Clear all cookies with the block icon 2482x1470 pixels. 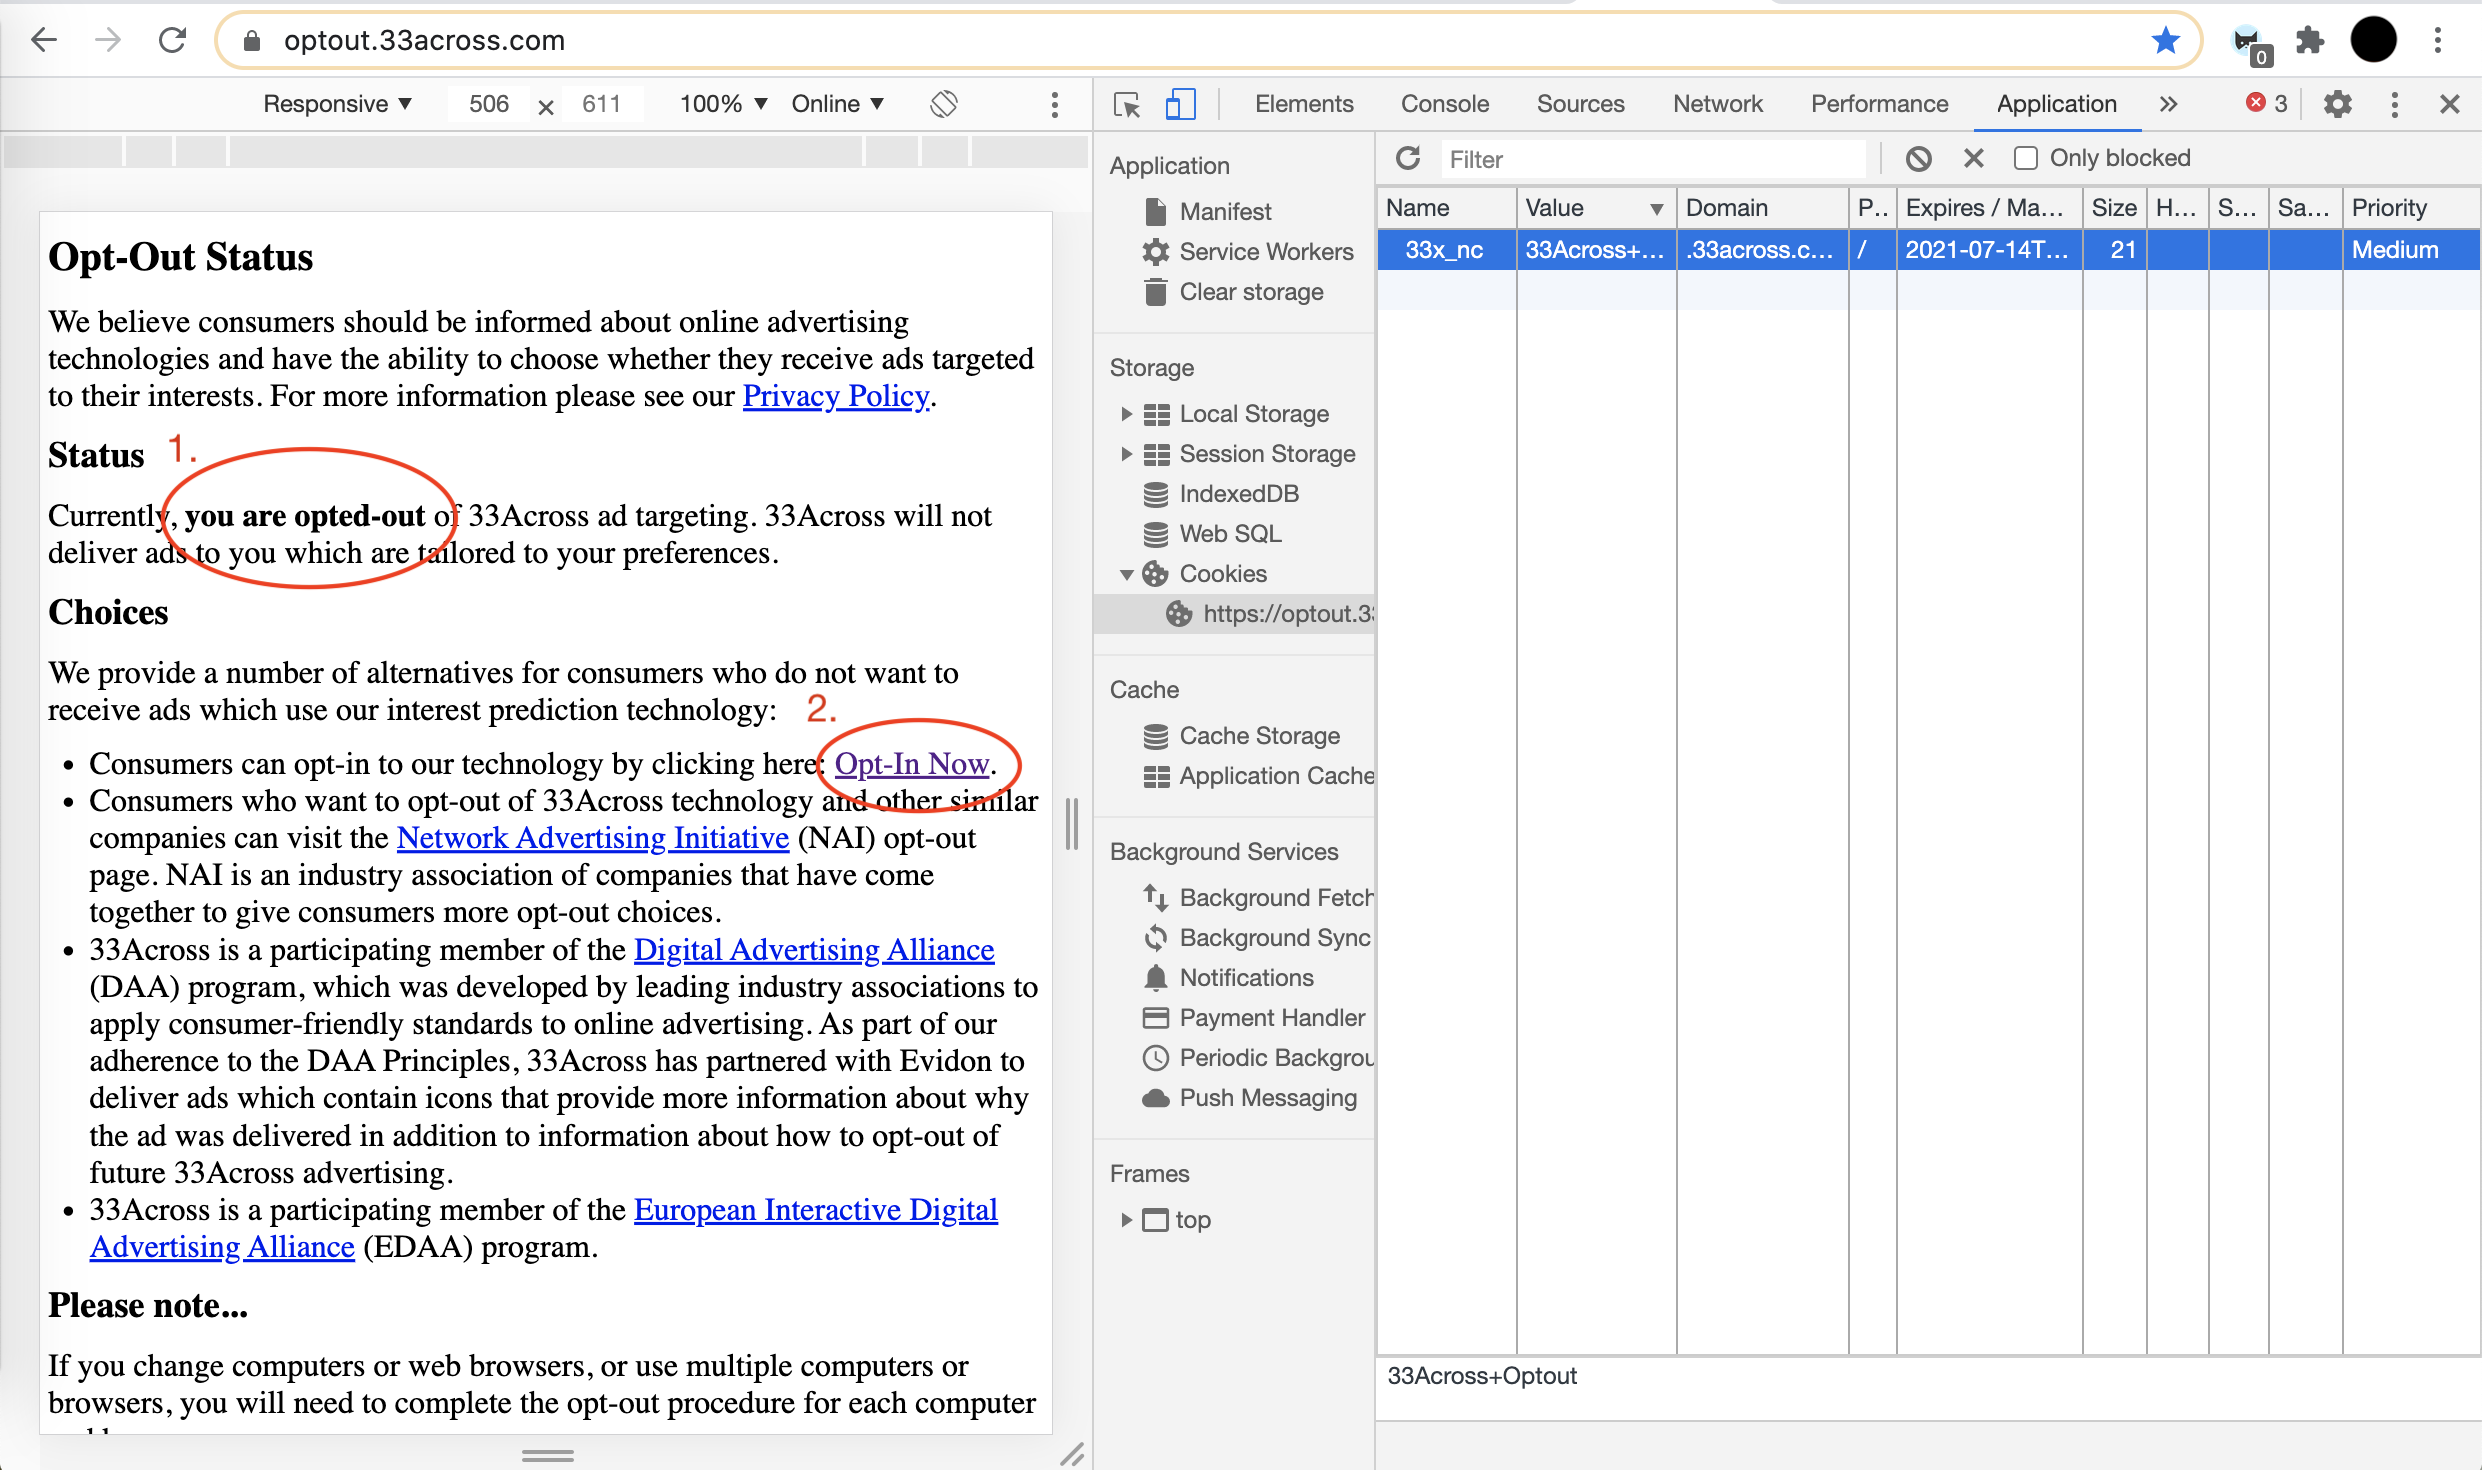coord(1919,158)
